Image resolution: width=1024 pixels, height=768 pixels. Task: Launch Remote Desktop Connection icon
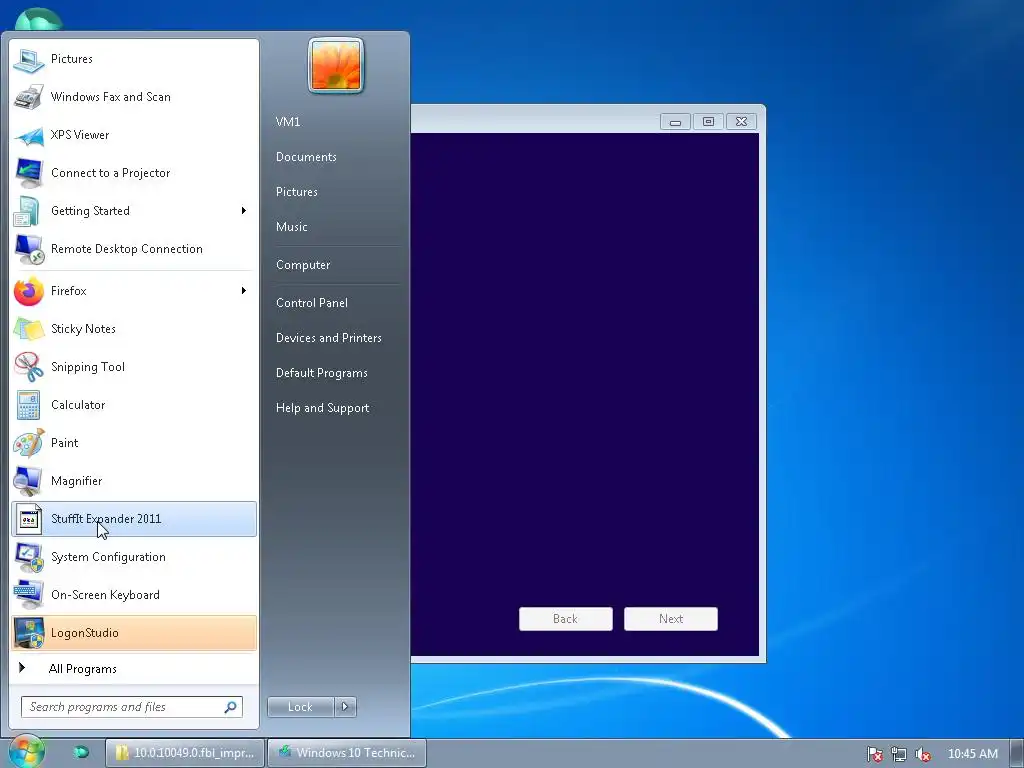tap(29, 249)
